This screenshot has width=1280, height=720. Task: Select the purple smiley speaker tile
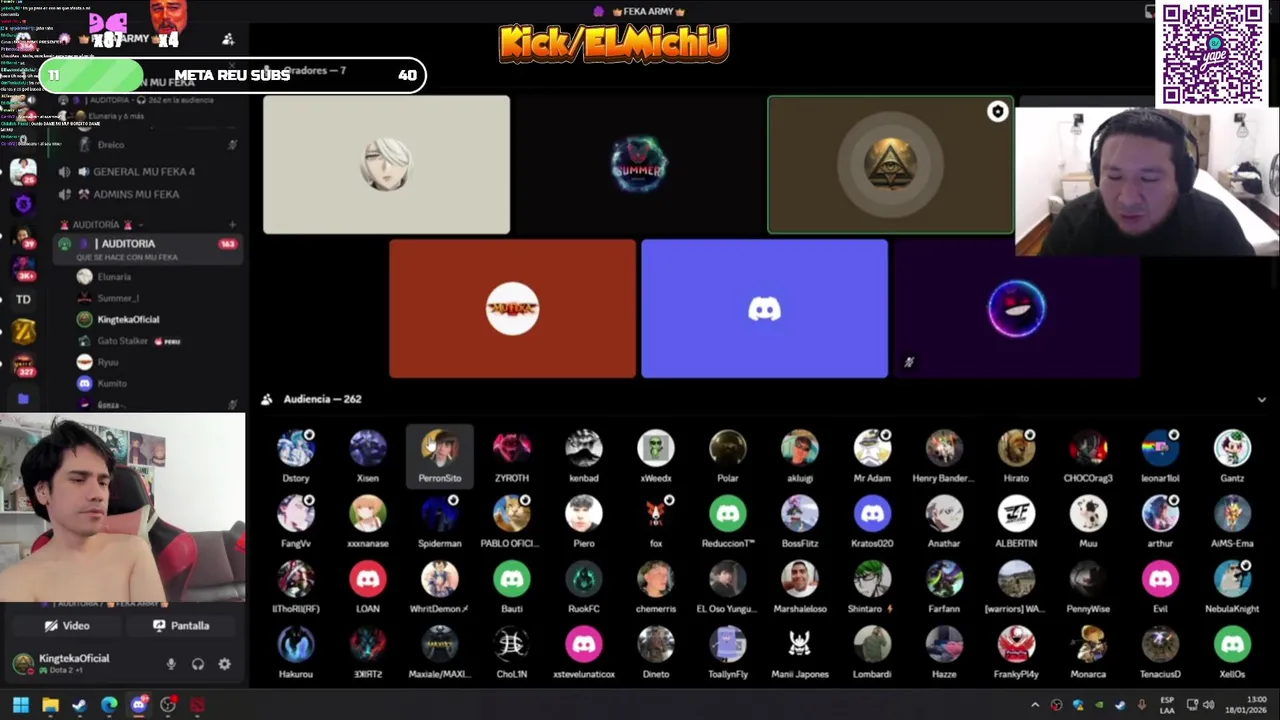click(x=1016, y=309)
